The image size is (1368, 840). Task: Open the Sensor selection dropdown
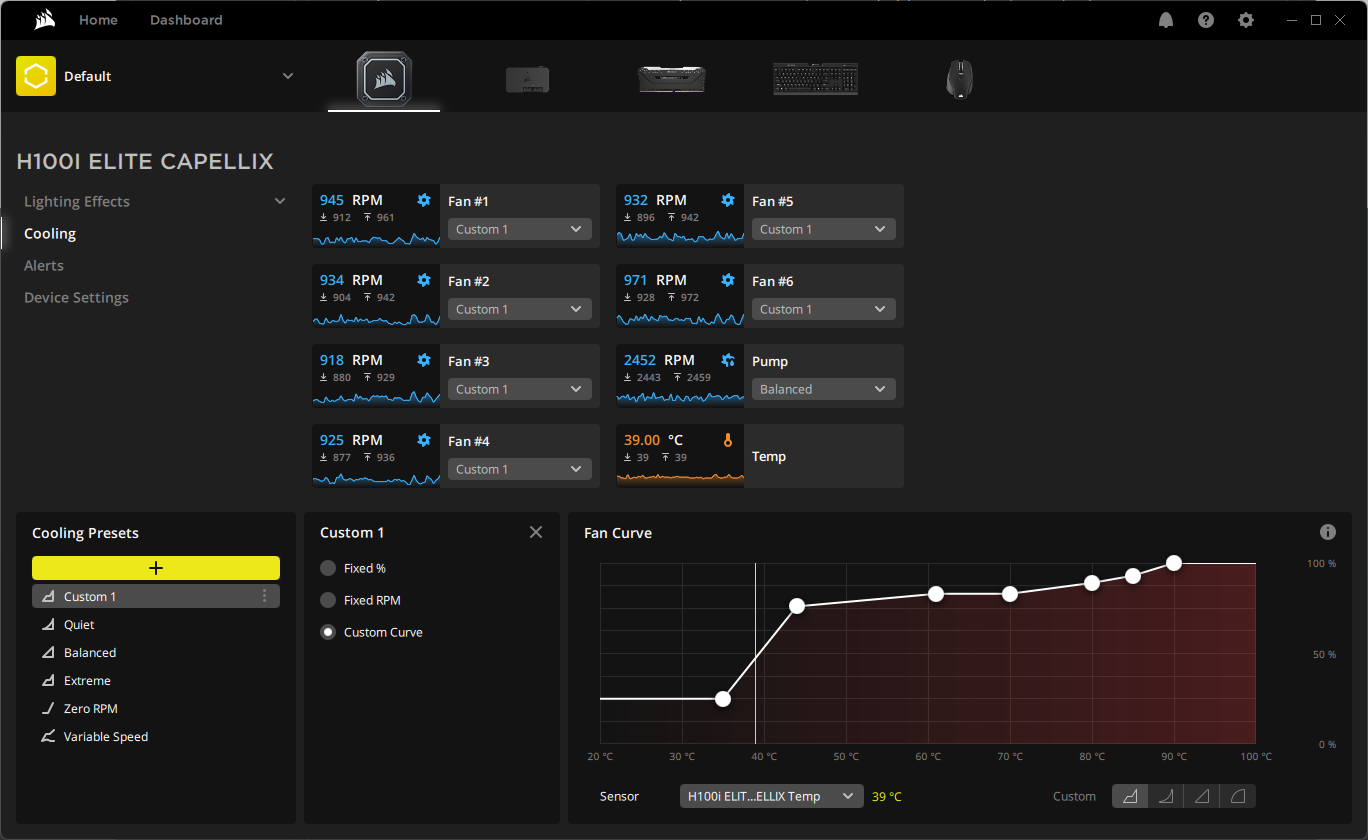(771, 796)
